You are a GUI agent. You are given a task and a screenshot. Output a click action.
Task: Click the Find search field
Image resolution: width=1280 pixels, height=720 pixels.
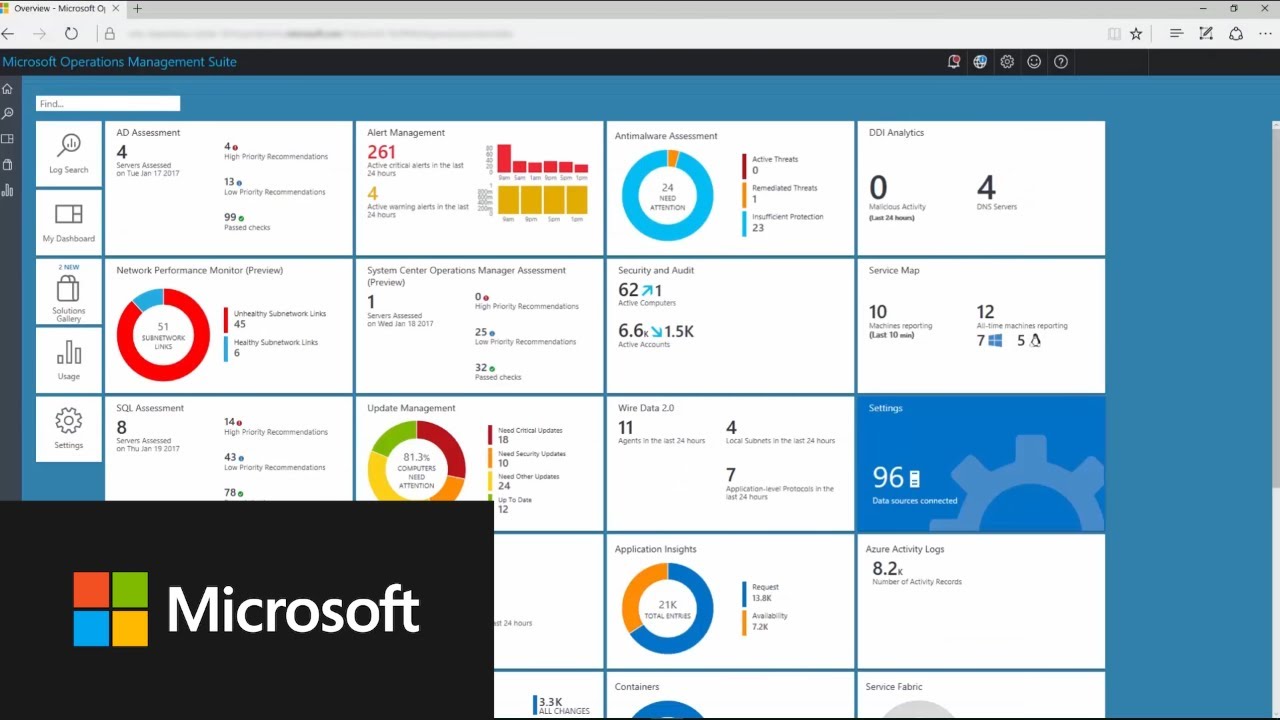point(108,103)
